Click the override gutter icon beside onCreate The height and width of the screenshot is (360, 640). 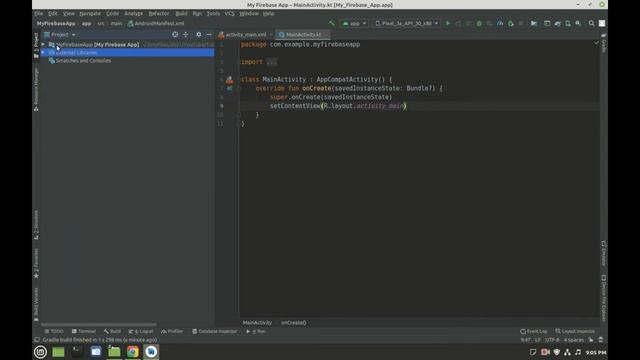(230, 88)
